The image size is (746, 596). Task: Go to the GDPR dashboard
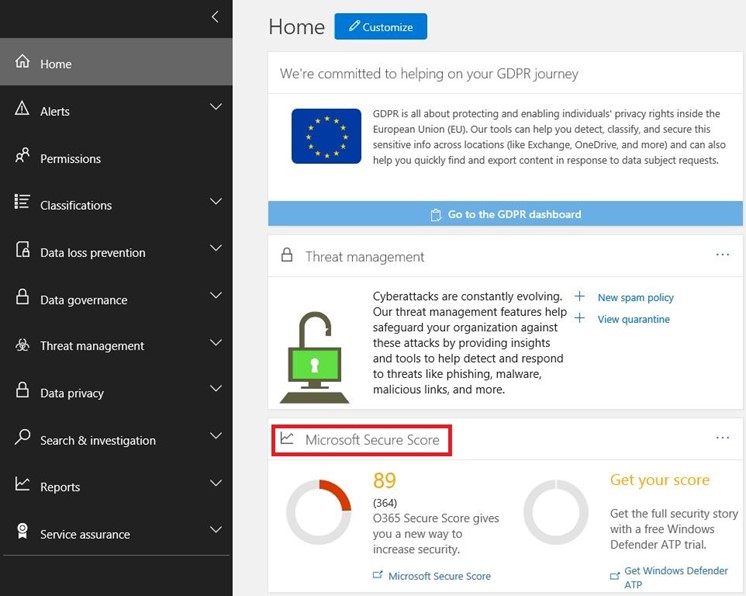click(505, 214)
